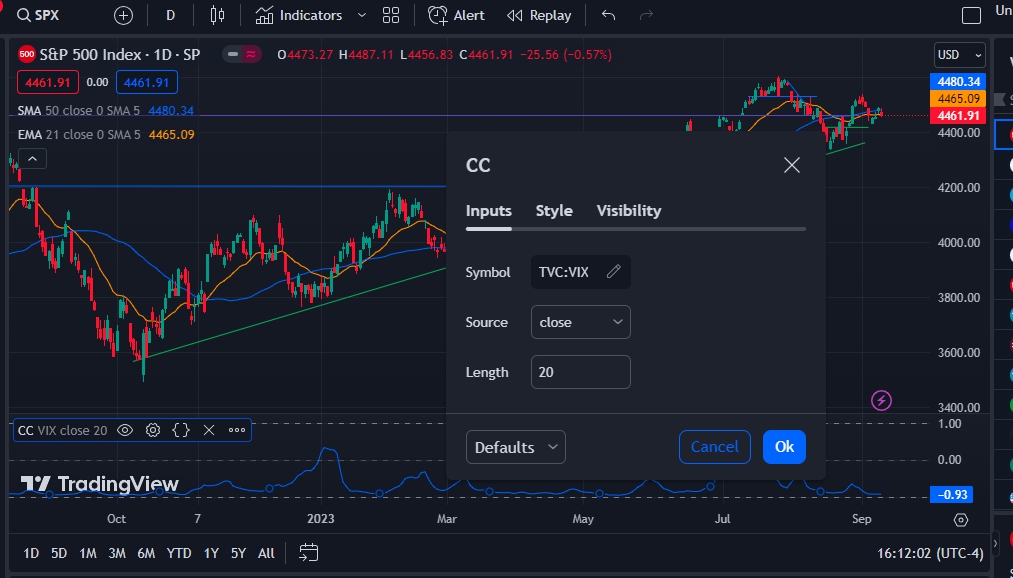Create a new Alert
The height and width of the screenshot is (578, 1013).
(456, 15)
